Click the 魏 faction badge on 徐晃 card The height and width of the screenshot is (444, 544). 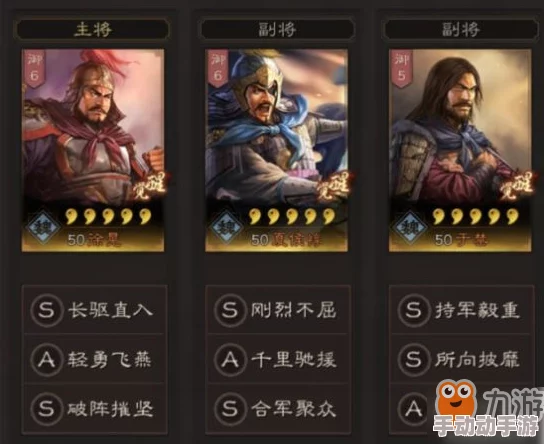click(x=43, y=227)
